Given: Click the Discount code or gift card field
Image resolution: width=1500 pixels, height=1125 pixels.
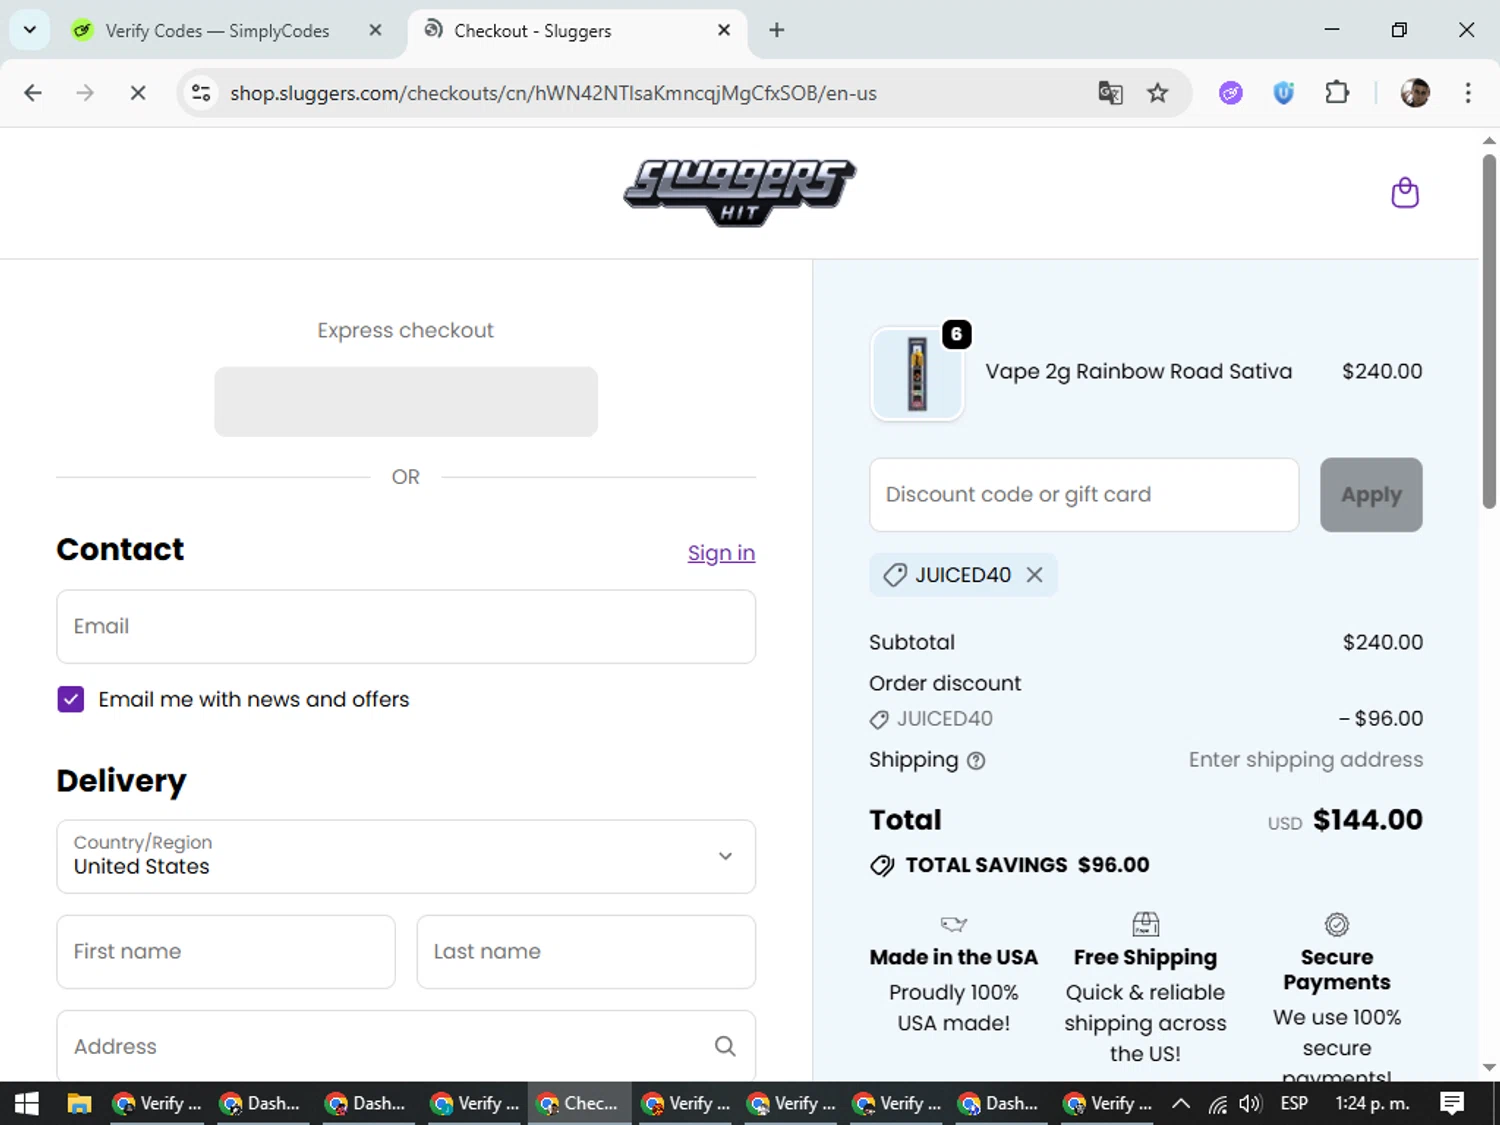Looking at the screenshot, I should (1084, 495).
